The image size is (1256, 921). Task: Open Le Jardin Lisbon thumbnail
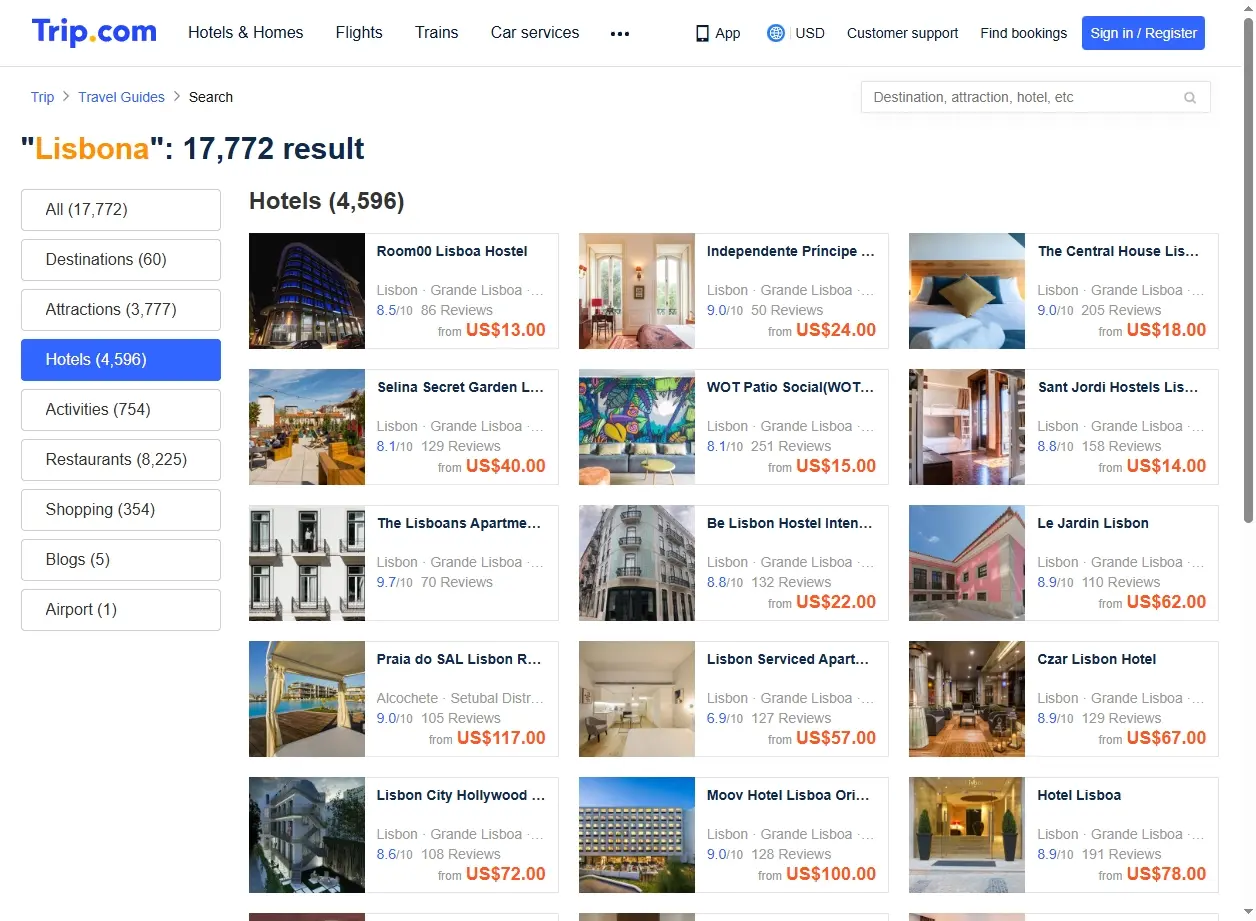[967, 563]
